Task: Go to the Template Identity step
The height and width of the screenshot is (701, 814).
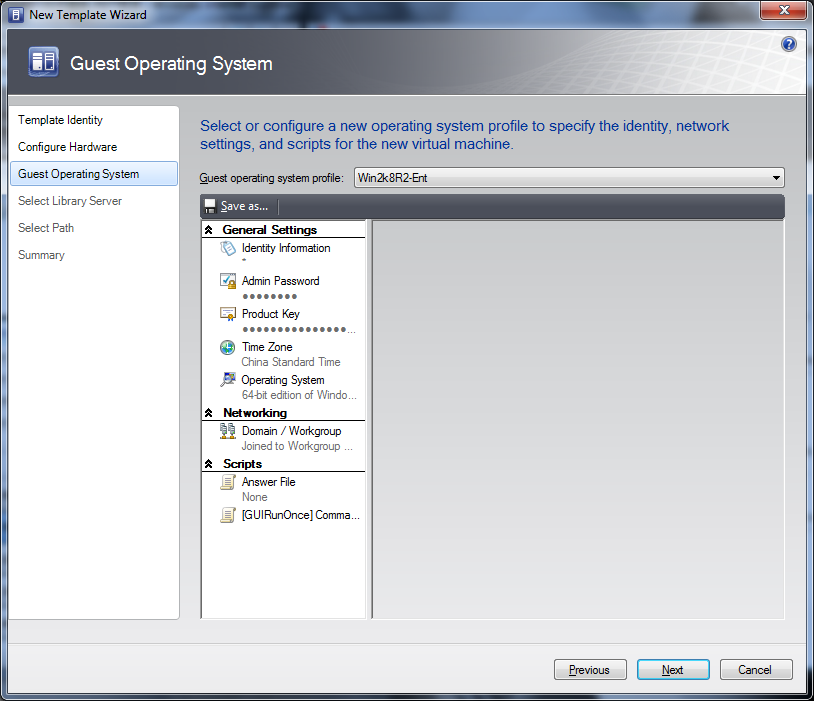Action: click(x=60, y=120)
